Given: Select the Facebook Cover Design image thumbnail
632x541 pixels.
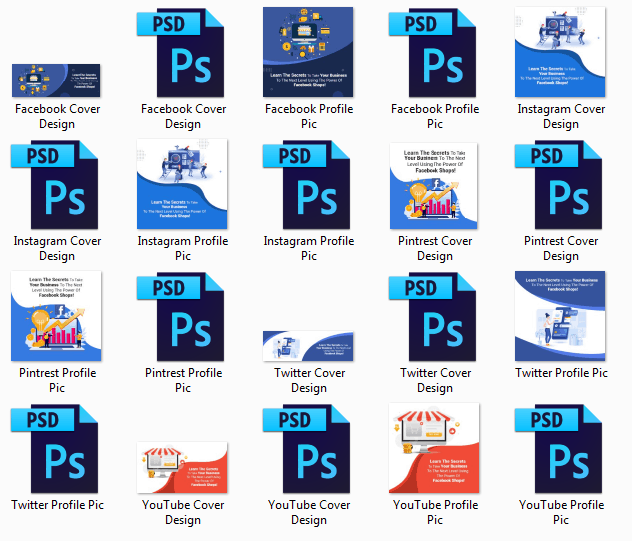Looking at the screenshot, I should point(56,81).
